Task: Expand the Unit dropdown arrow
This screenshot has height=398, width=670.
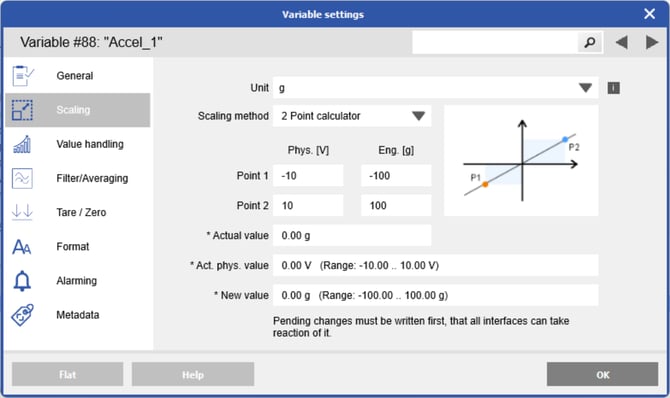Action: pos(585,88)
